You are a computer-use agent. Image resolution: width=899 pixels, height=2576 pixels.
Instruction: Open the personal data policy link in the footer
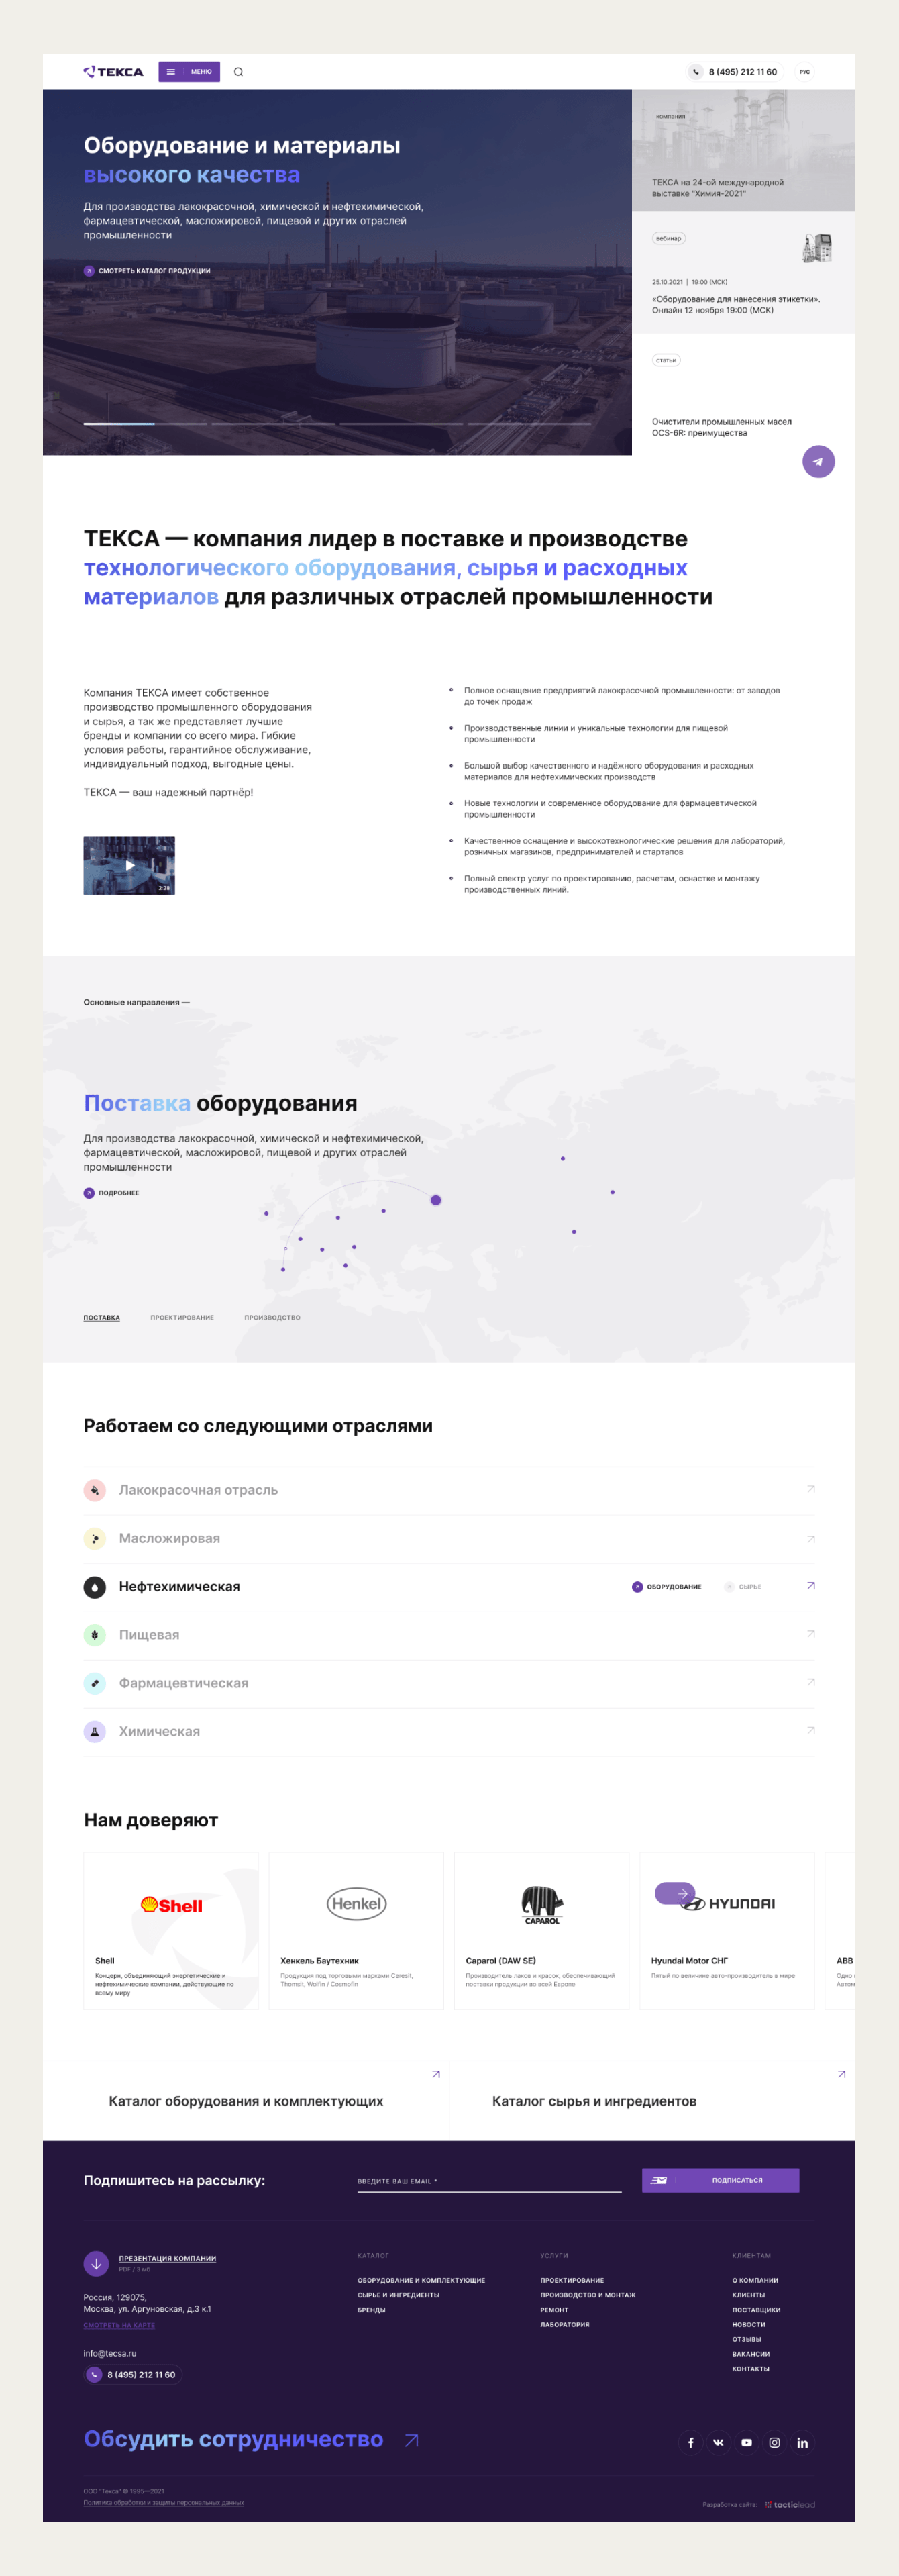pos(163,2503)
